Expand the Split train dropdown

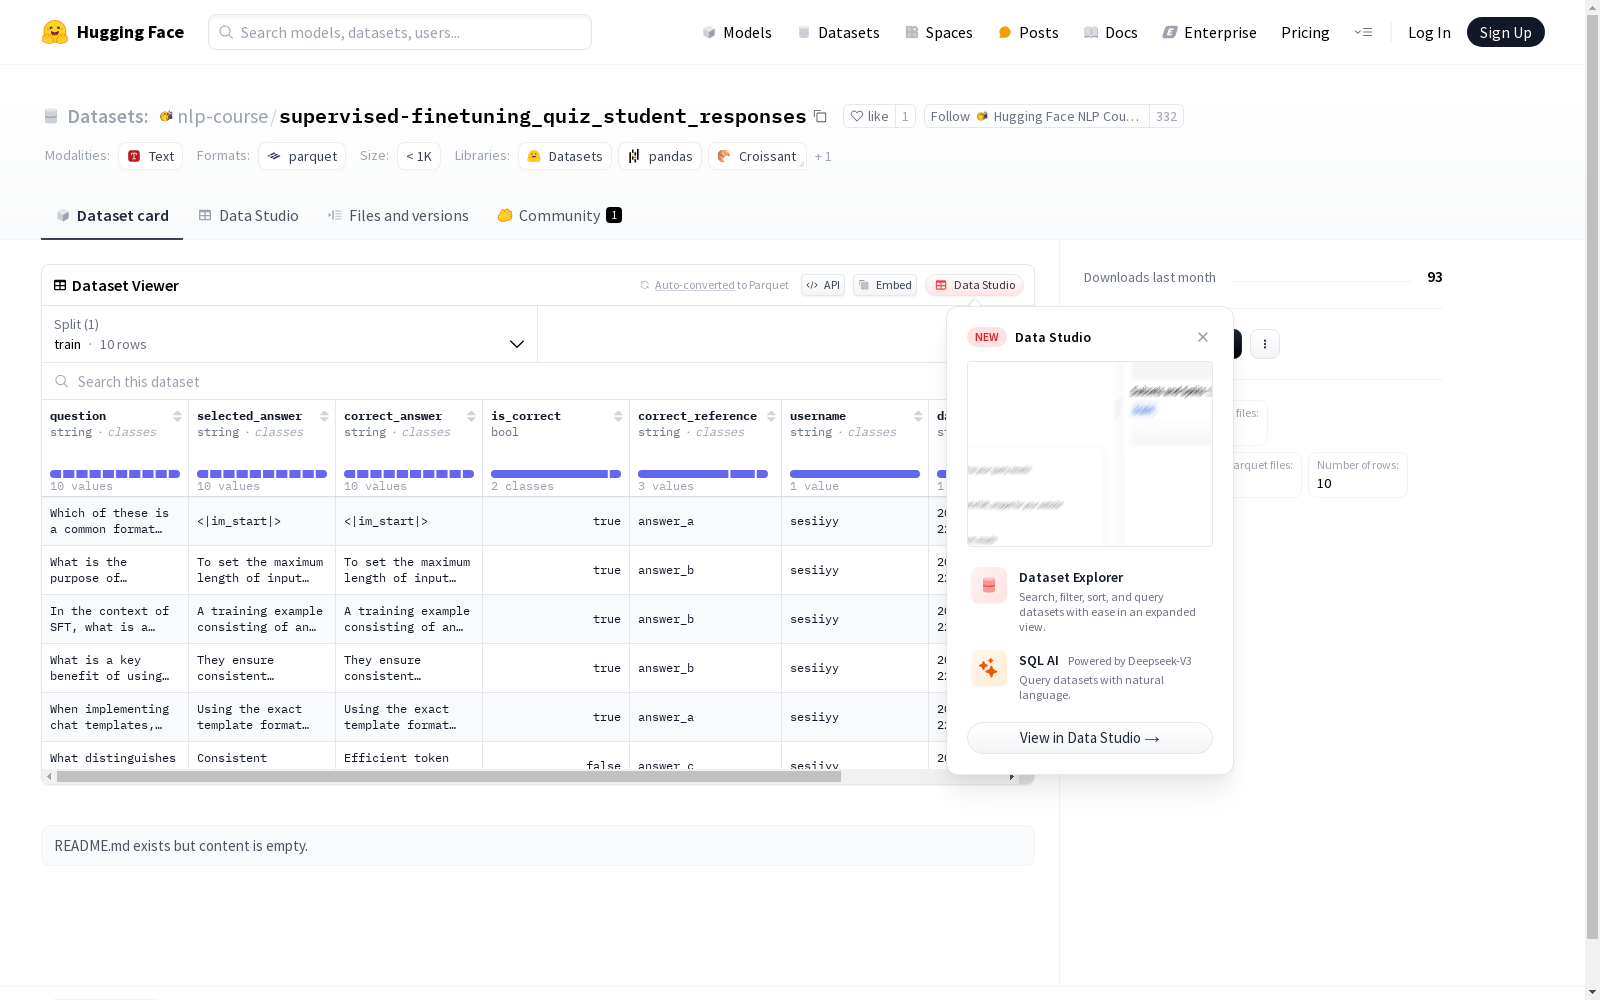coord(290,334)
